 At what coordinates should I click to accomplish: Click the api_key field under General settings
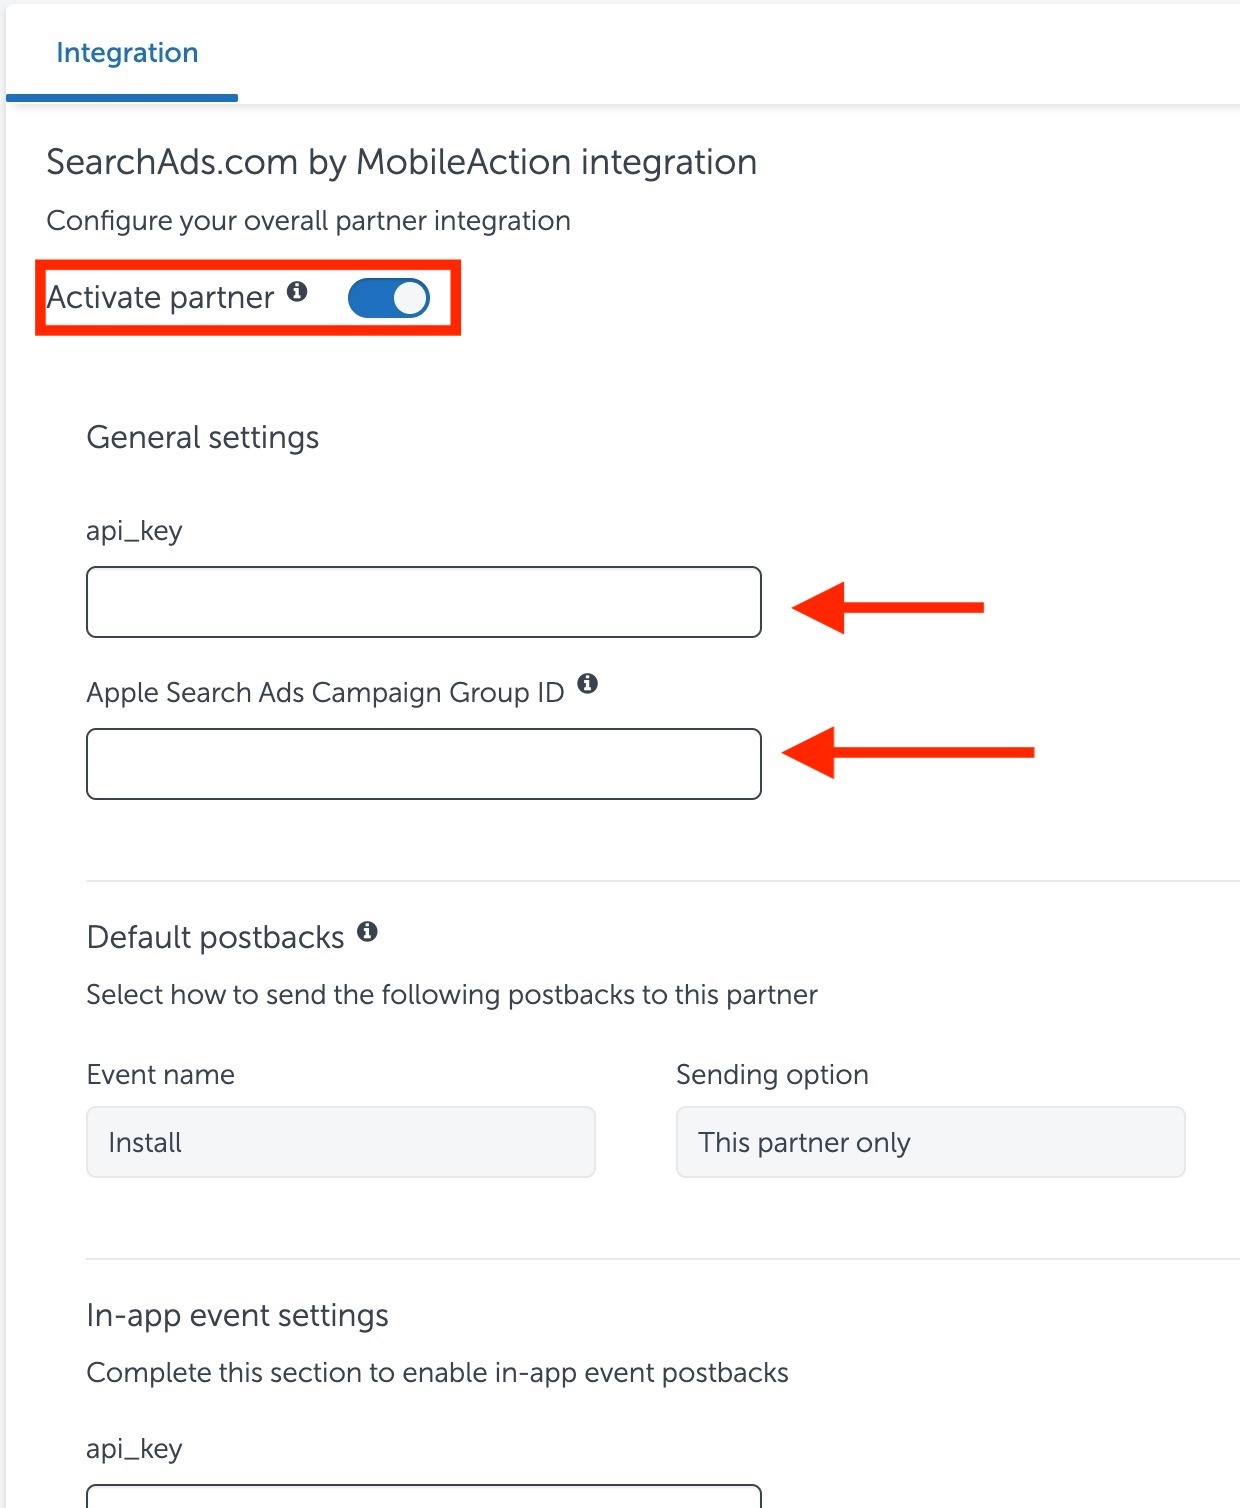(x=424, y=601)
